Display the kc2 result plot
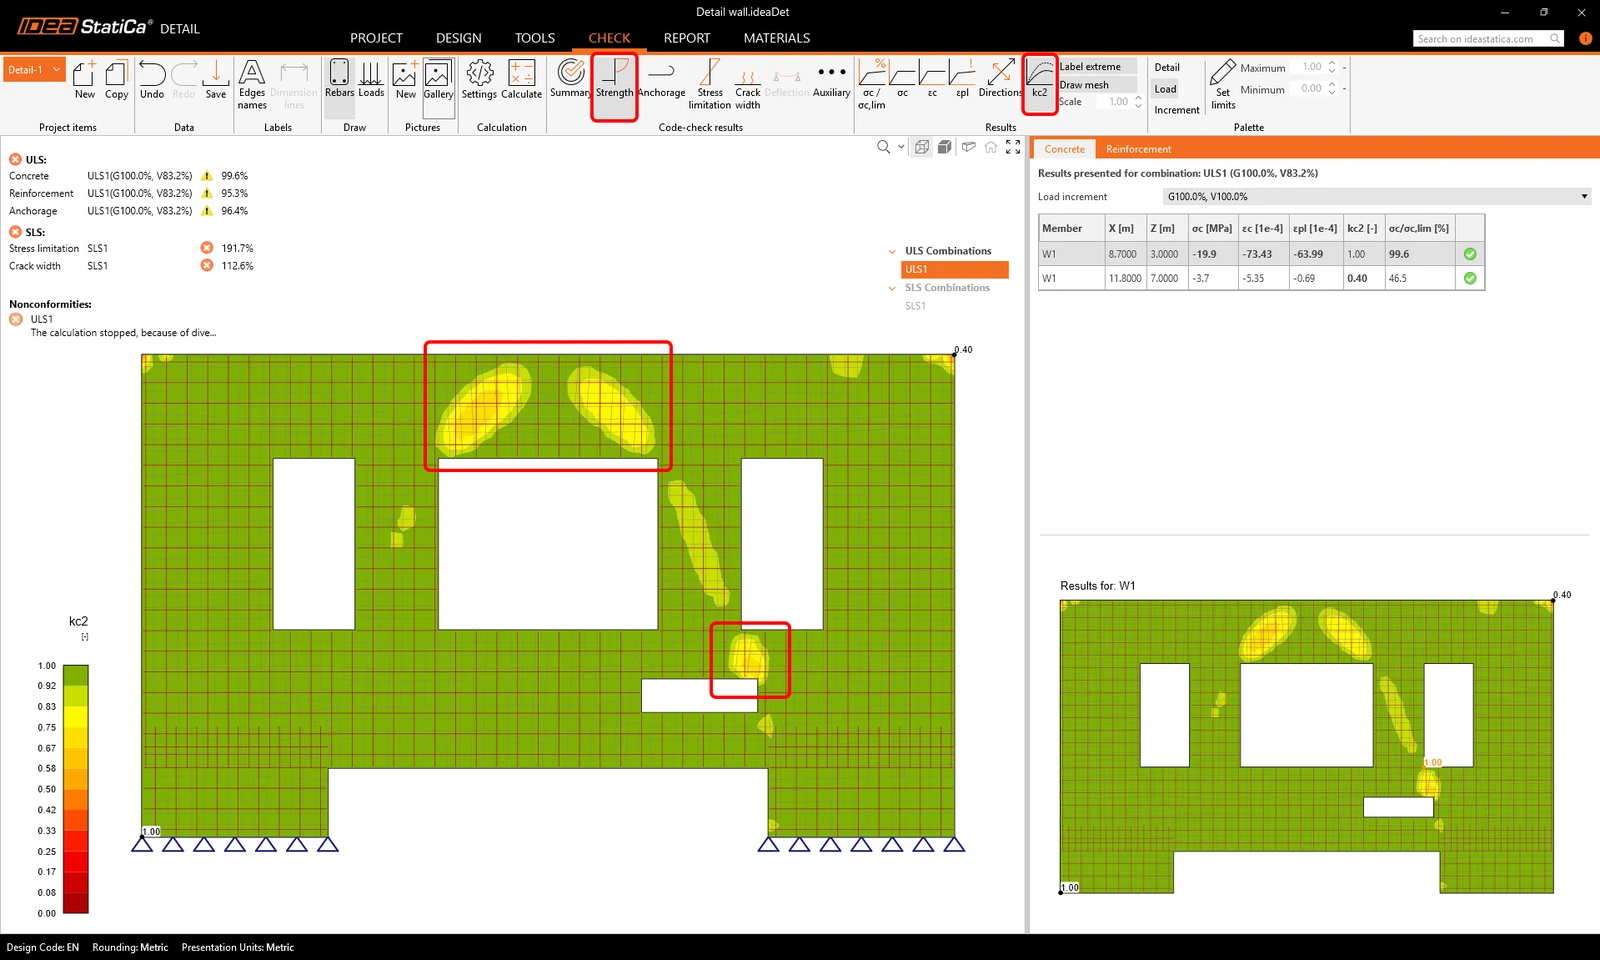1600x960 pixels. click(1040, 79)
